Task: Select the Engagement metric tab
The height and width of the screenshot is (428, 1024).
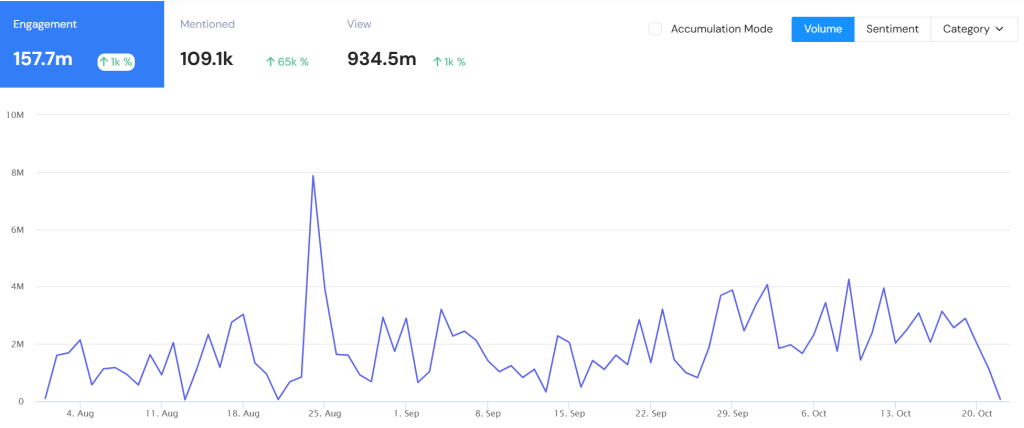Action: click(82, 44)
